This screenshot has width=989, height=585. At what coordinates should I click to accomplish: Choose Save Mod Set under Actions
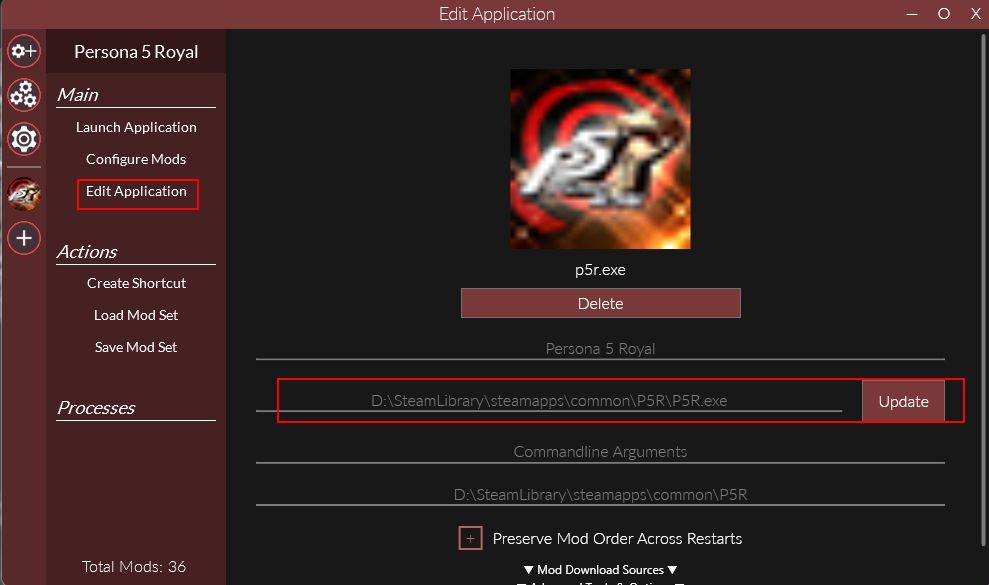click(x=136, y=347)
